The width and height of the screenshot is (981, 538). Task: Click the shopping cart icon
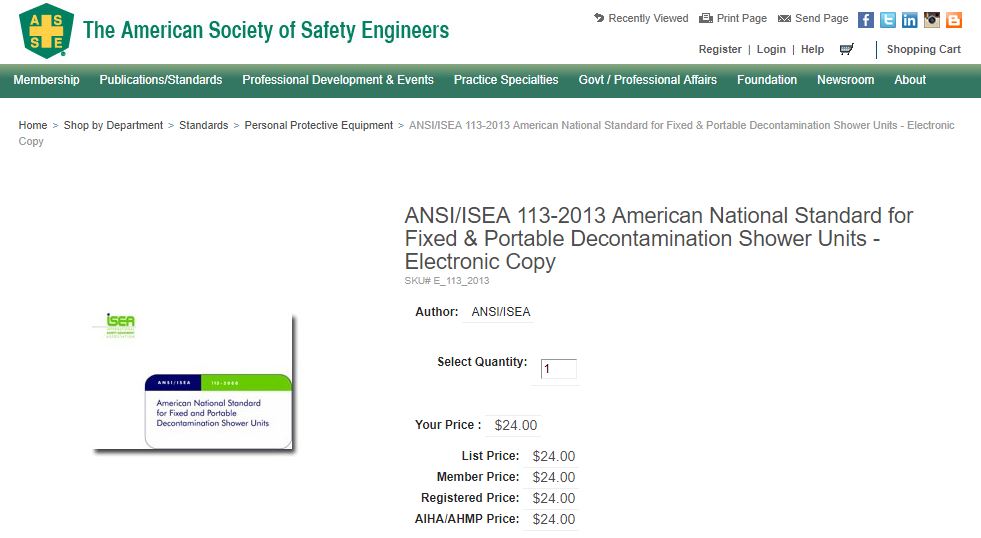click(x=847, y=49)
